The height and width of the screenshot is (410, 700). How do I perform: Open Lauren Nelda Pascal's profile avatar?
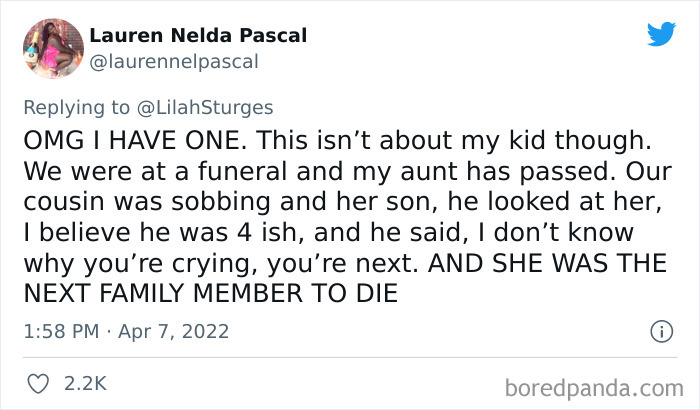(52, 48)
